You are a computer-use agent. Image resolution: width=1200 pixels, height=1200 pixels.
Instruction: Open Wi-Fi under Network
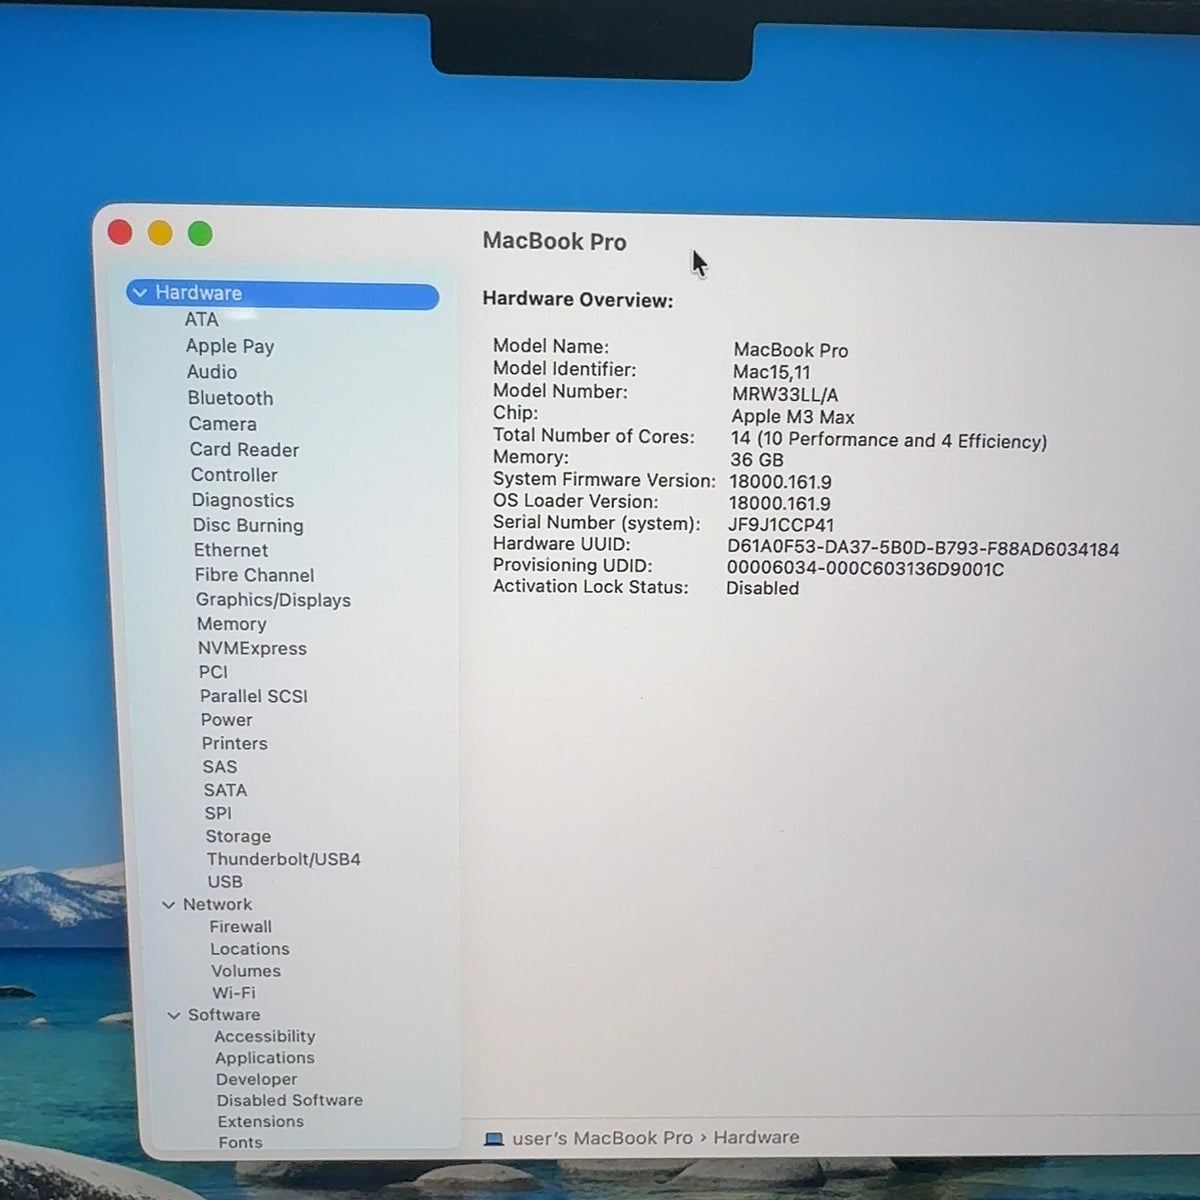[x=233, y=993]
